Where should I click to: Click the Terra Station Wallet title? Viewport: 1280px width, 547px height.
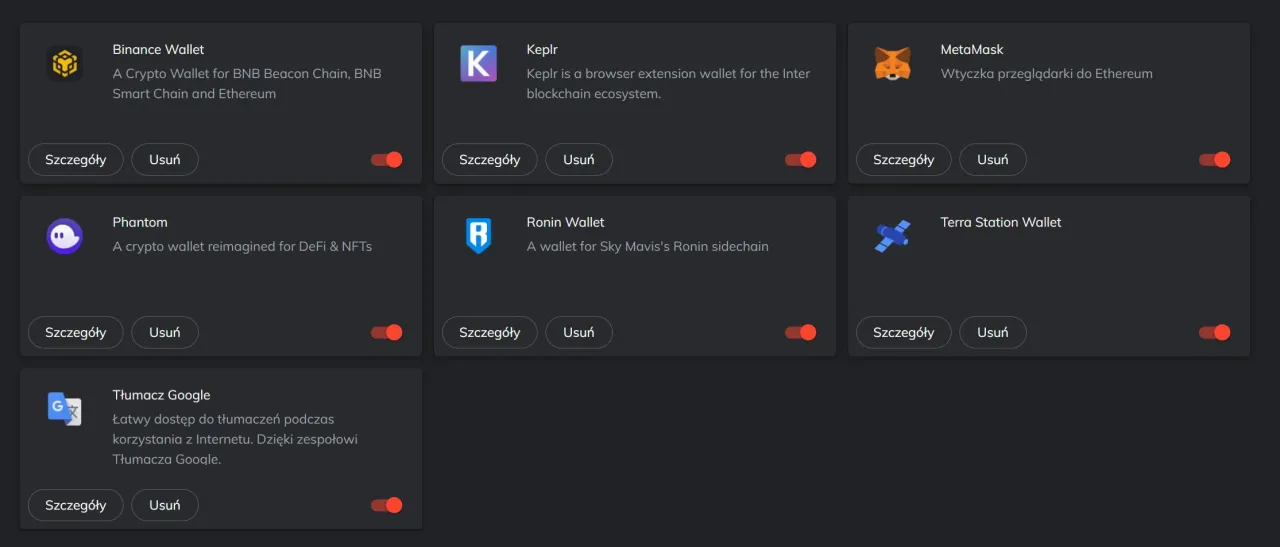tap(1001, 222)
